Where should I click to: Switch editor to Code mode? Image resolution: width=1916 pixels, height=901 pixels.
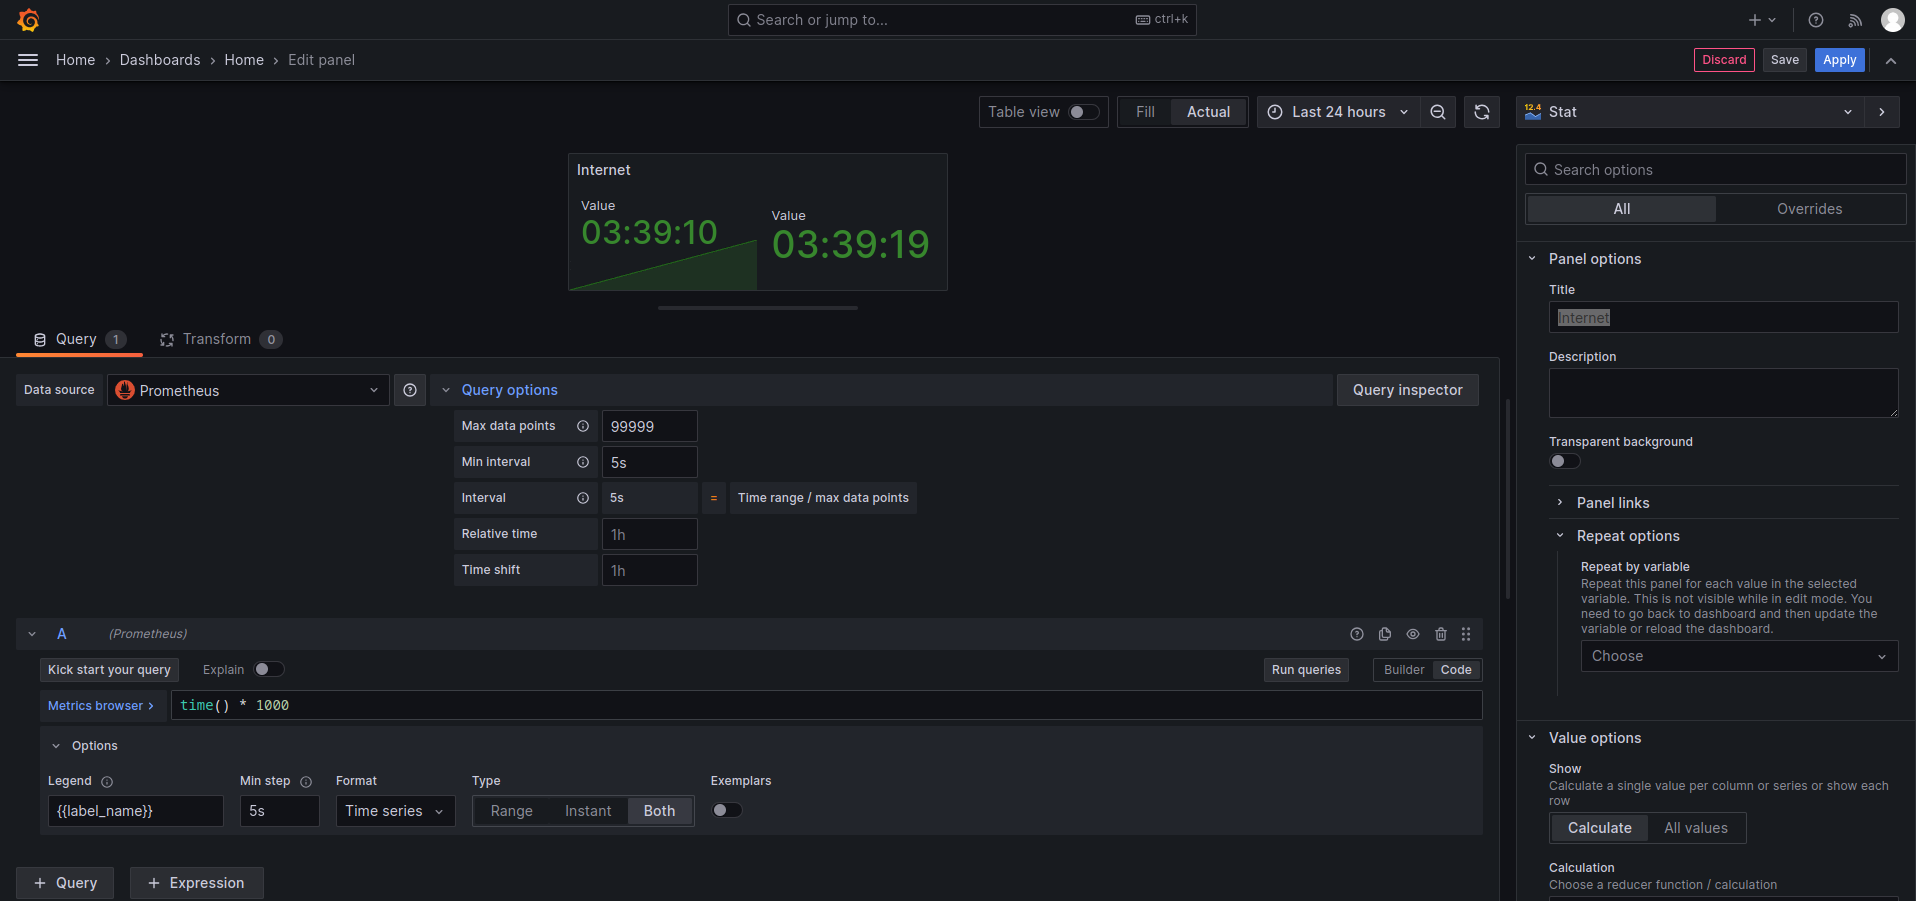[x=1456, y=670]
